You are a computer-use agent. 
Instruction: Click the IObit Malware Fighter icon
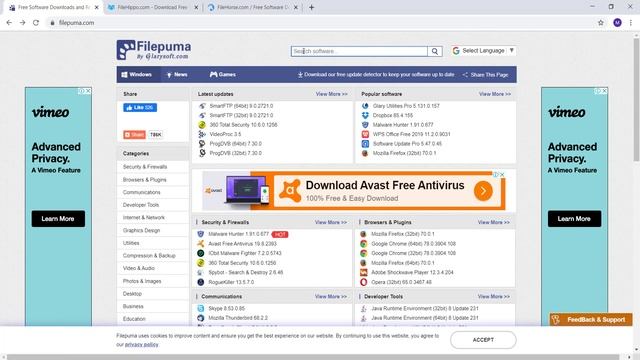click(200, 253)
